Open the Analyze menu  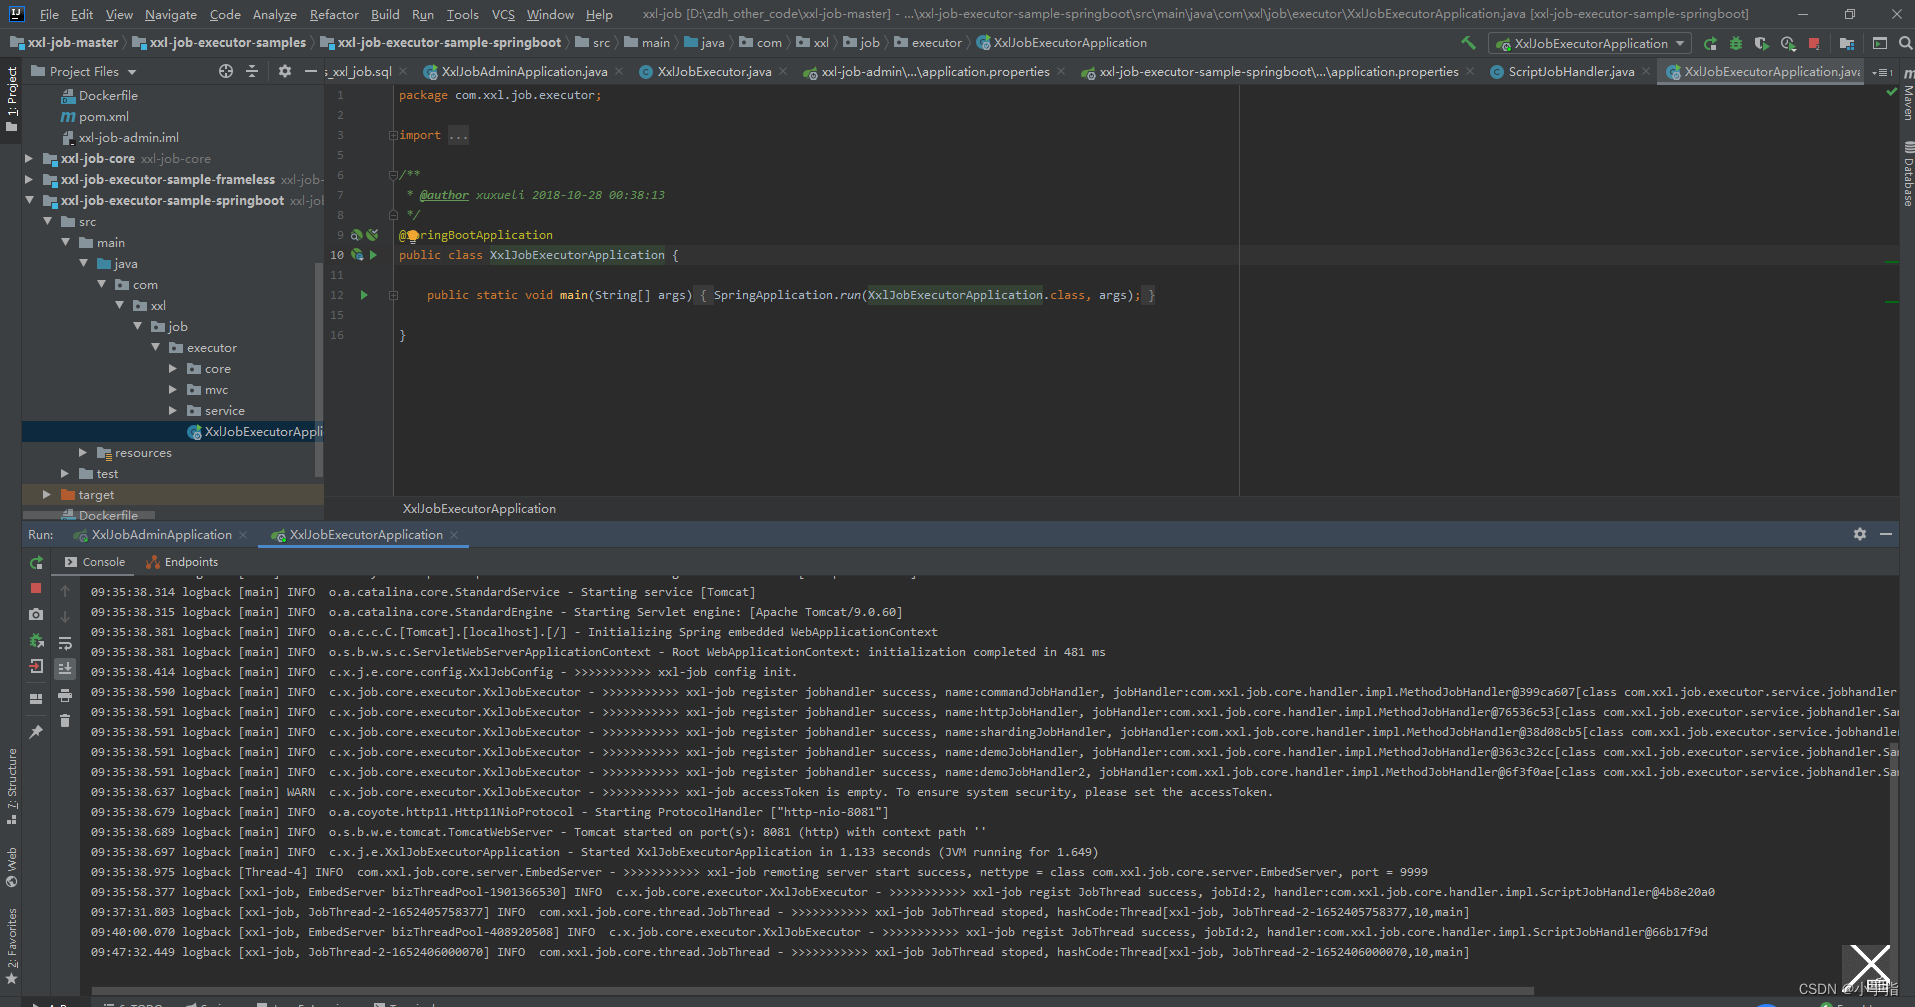[x=275, y=14]
